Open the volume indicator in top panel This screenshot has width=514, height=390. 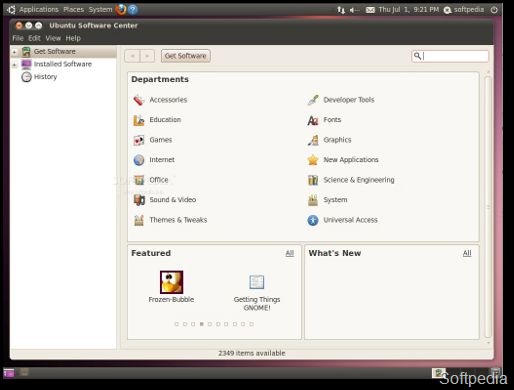(354, 10)
